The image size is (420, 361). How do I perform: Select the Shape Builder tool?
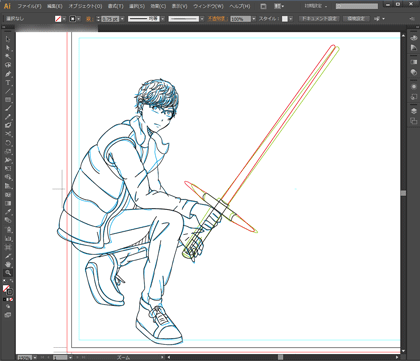(8, 178)
